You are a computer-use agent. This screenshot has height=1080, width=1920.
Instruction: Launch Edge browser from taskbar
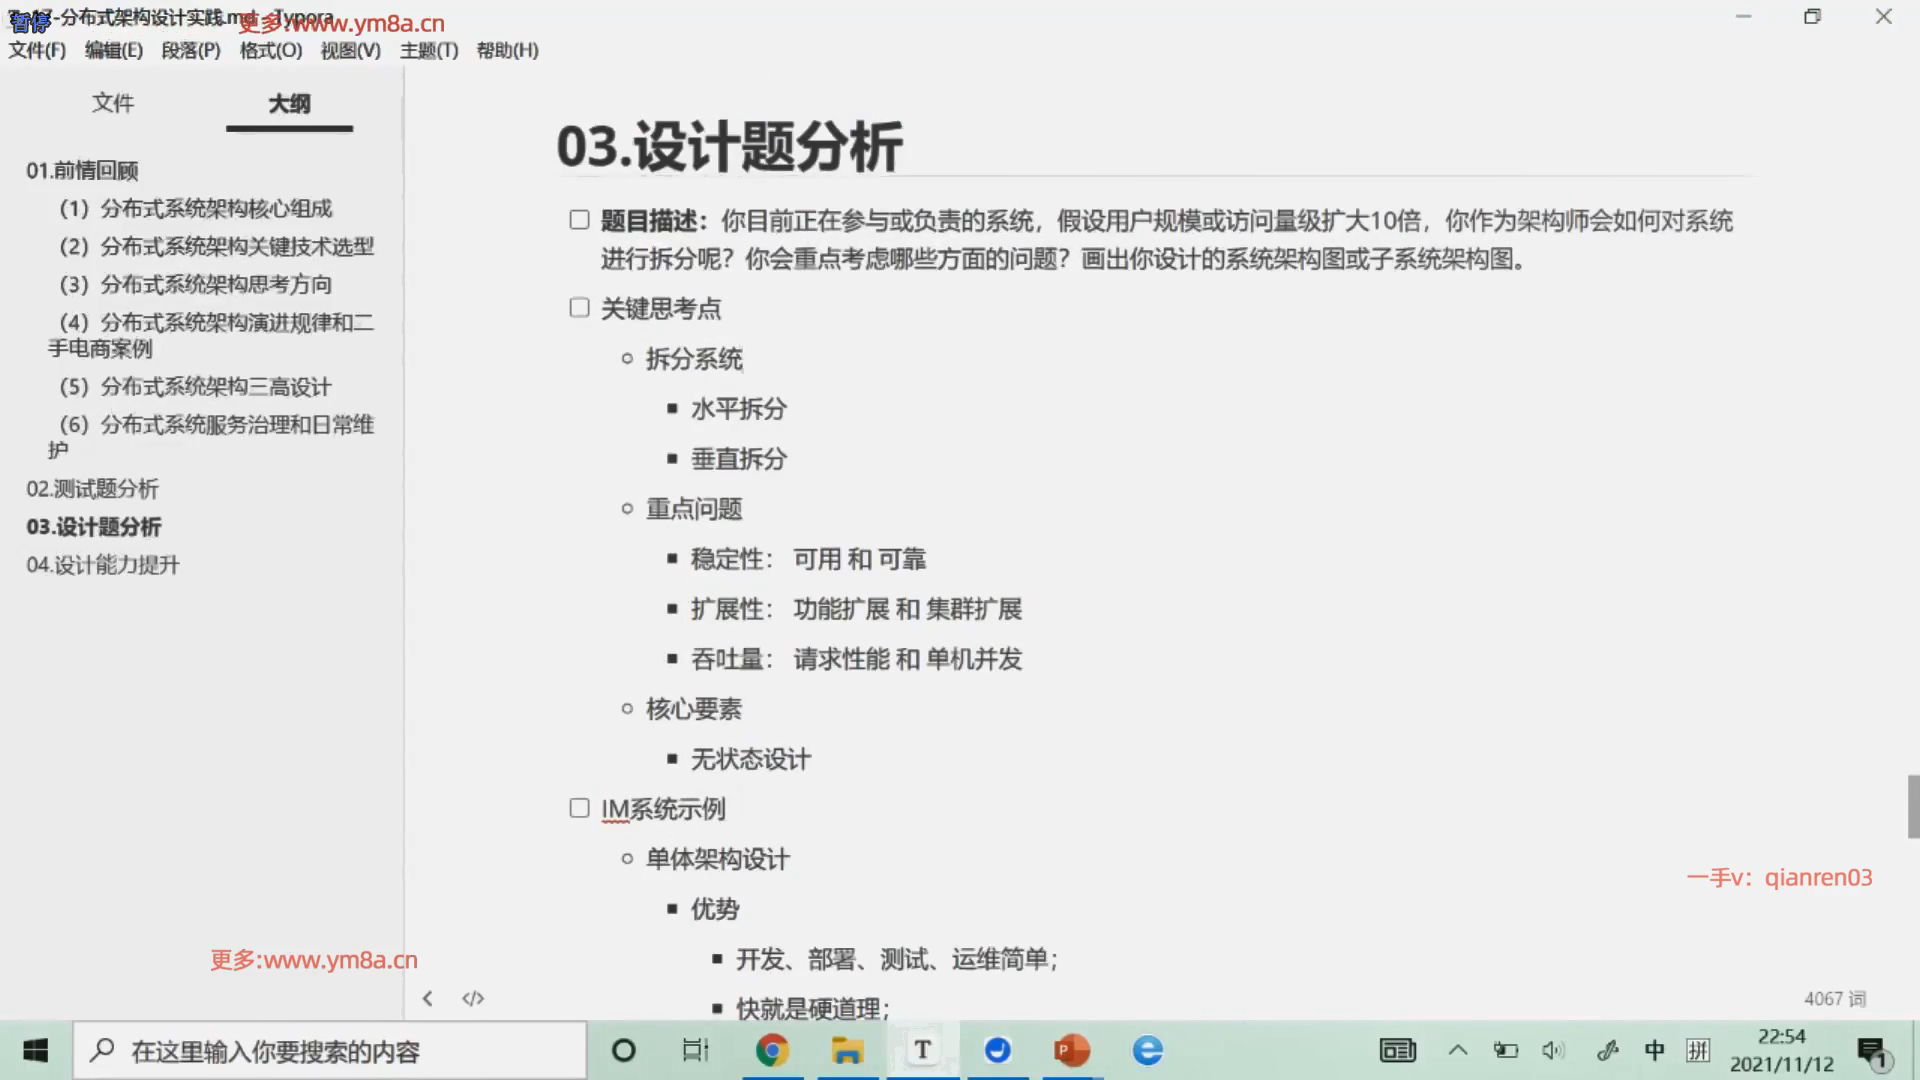point(1147,1050)
